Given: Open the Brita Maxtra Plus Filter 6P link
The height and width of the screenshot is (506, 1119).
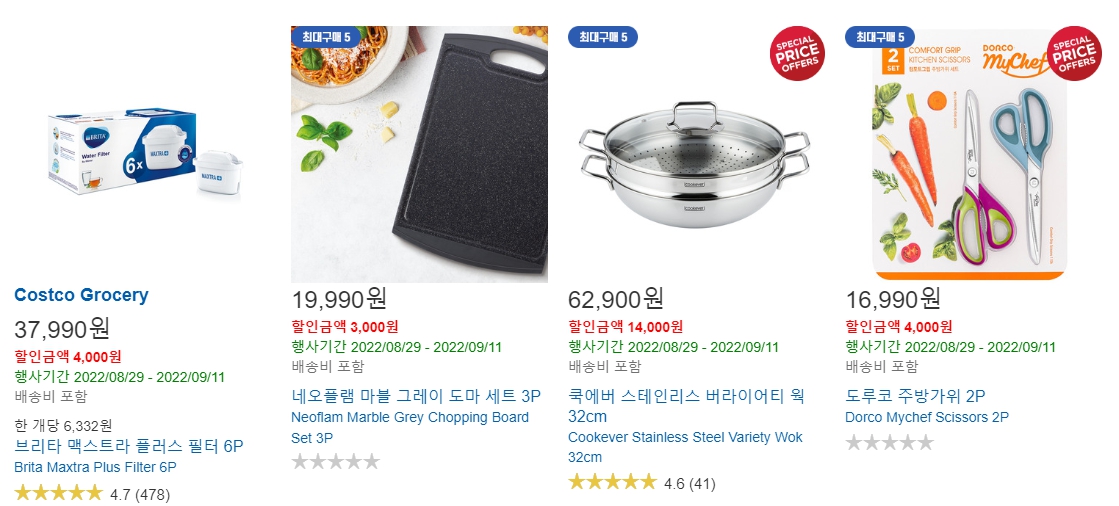Looking at the screenshot, I should (x=96, y=467).
